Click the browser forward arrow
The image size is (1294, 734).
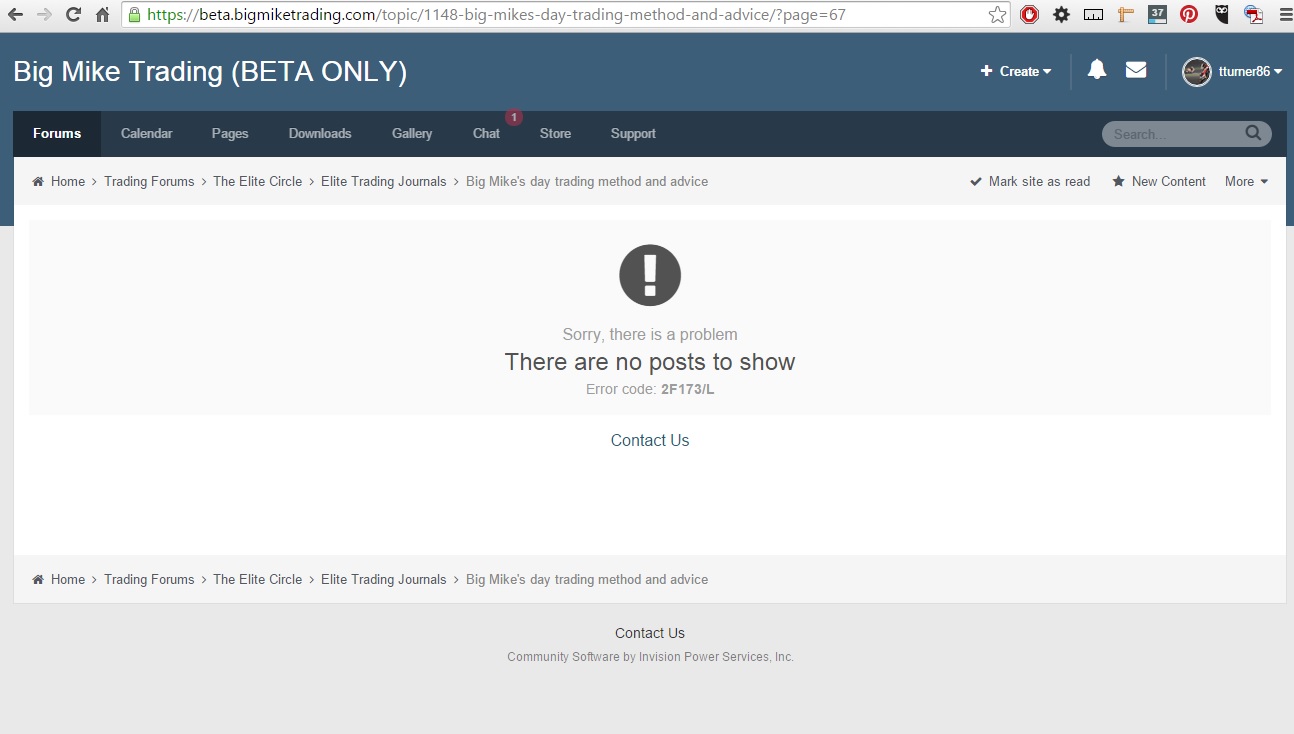[x=44, y=15]
